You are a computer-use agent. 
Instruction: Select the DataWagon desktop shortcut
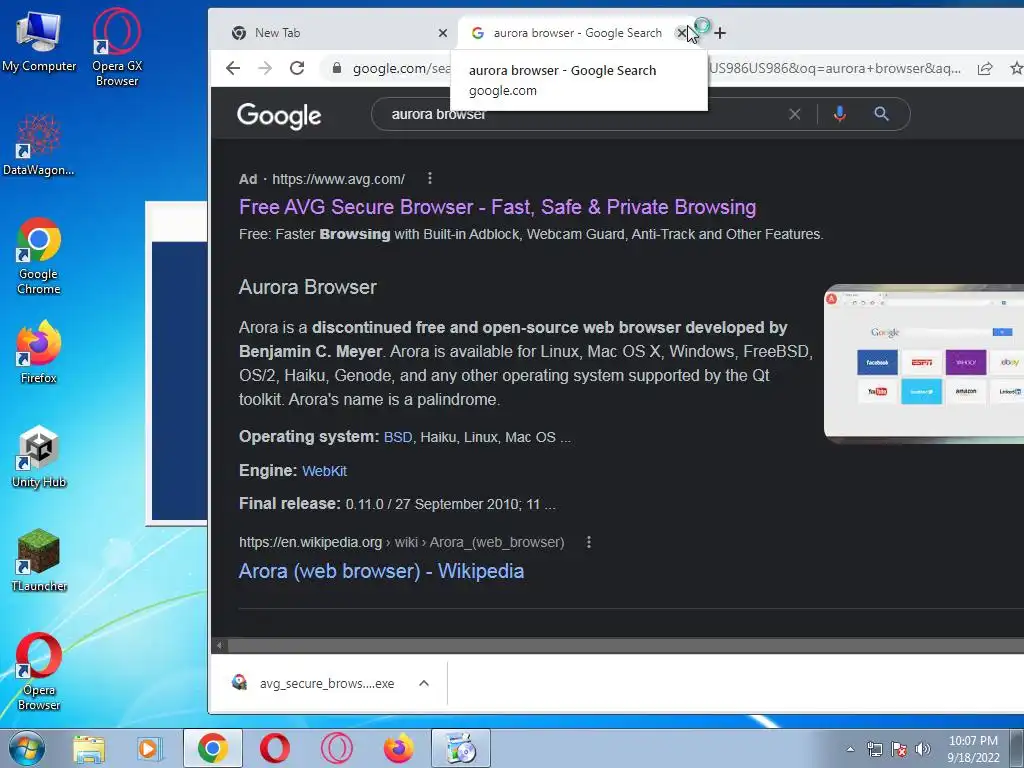click(x=39, y=145)
